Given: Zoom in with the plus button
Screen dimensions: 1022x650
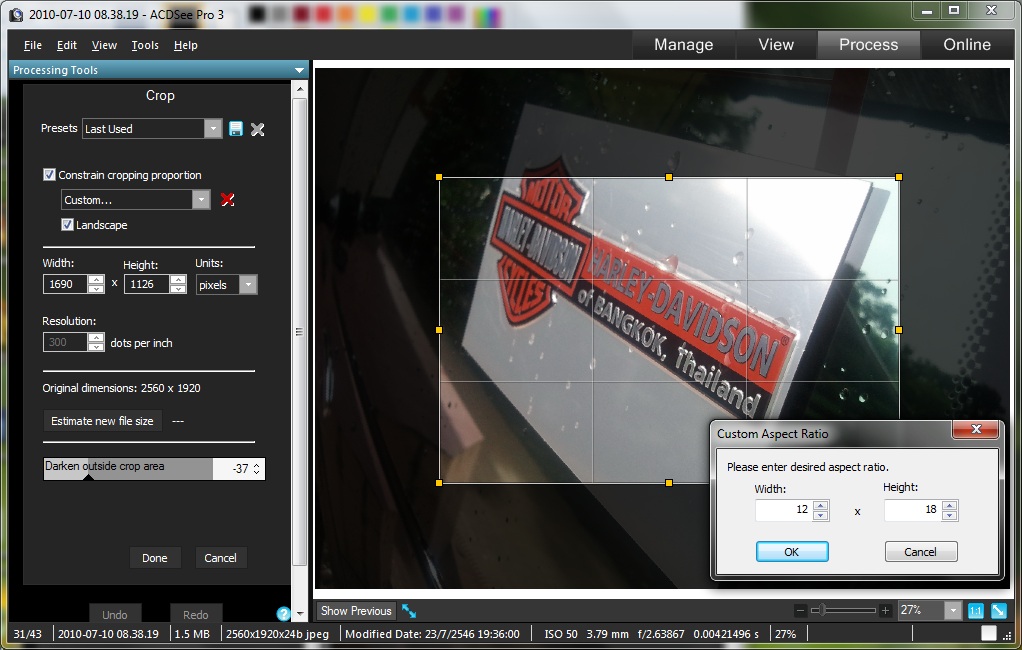Looking at the screenshot, I should click(x=884, y=610).
